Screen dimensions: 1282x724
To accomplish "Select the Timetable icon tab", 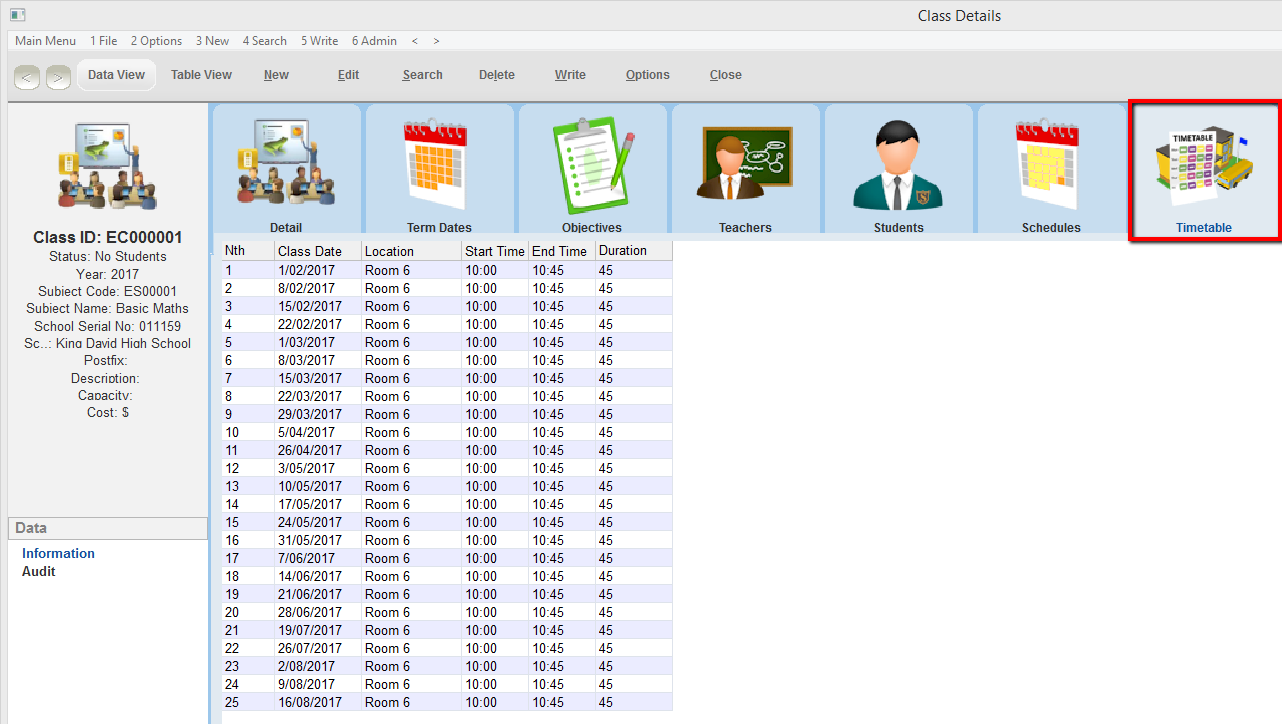I will coord(1204,170).
